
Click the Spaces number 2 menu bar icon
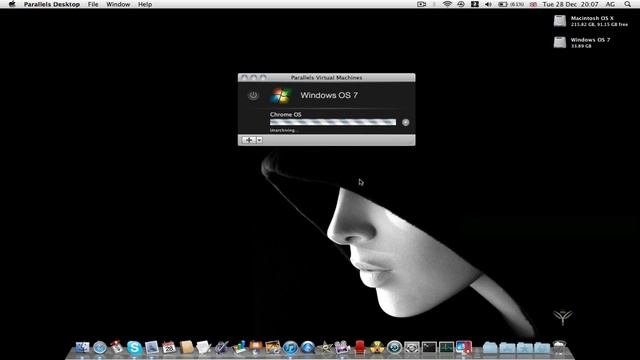point(475,4)
